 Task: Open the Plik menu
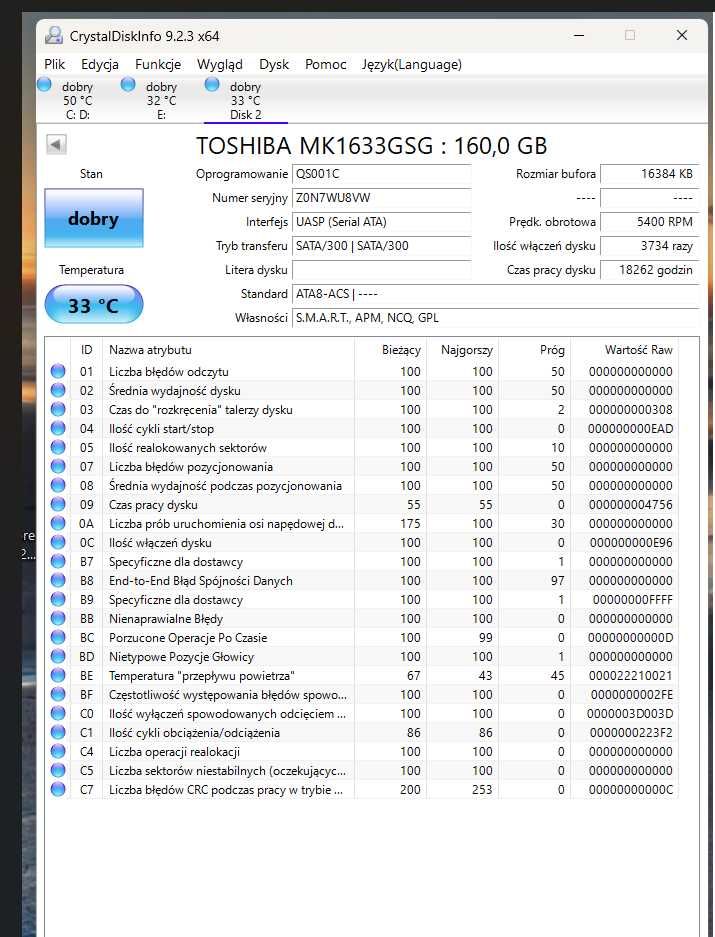point(54,64)
